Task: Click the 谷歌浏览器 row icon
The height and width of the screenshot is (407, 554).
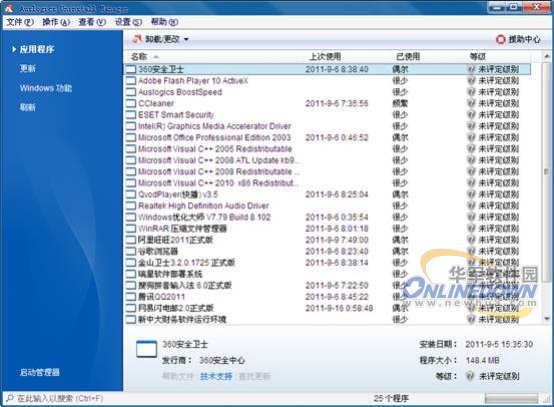Action: pos(131,251)
